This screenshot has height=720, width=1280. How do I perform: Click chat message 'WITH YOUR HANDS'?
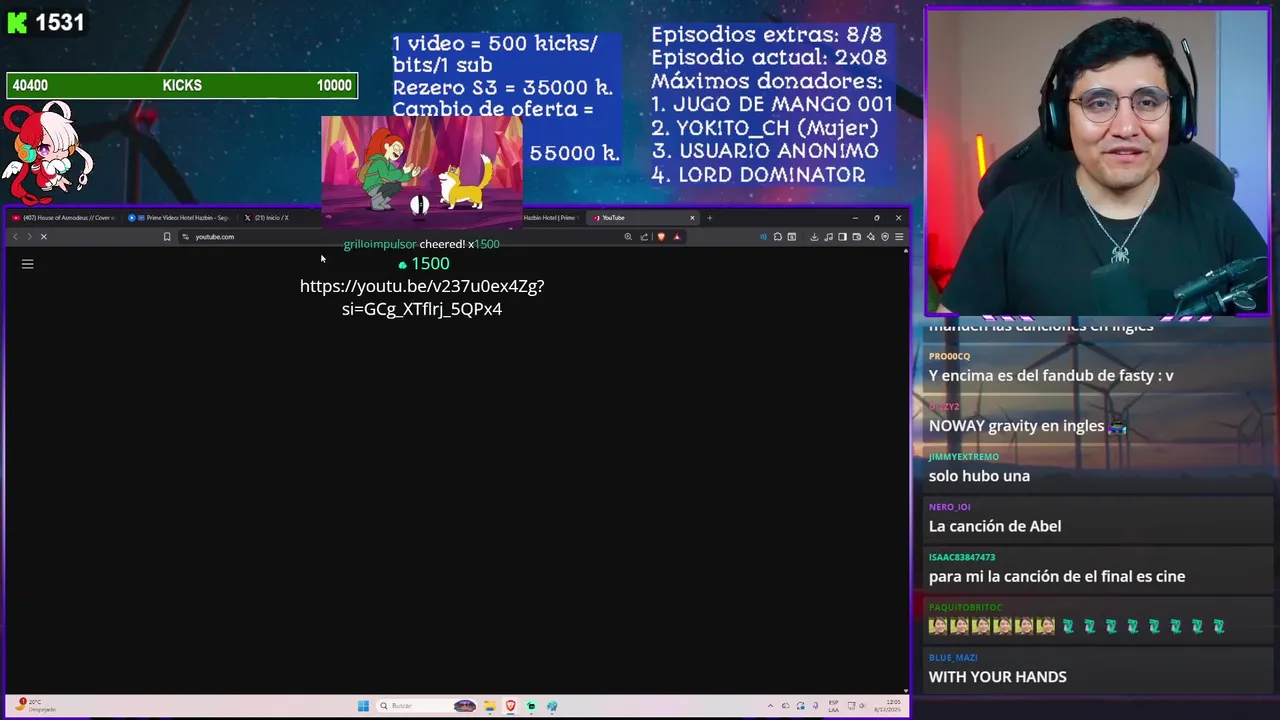point(997,677)
